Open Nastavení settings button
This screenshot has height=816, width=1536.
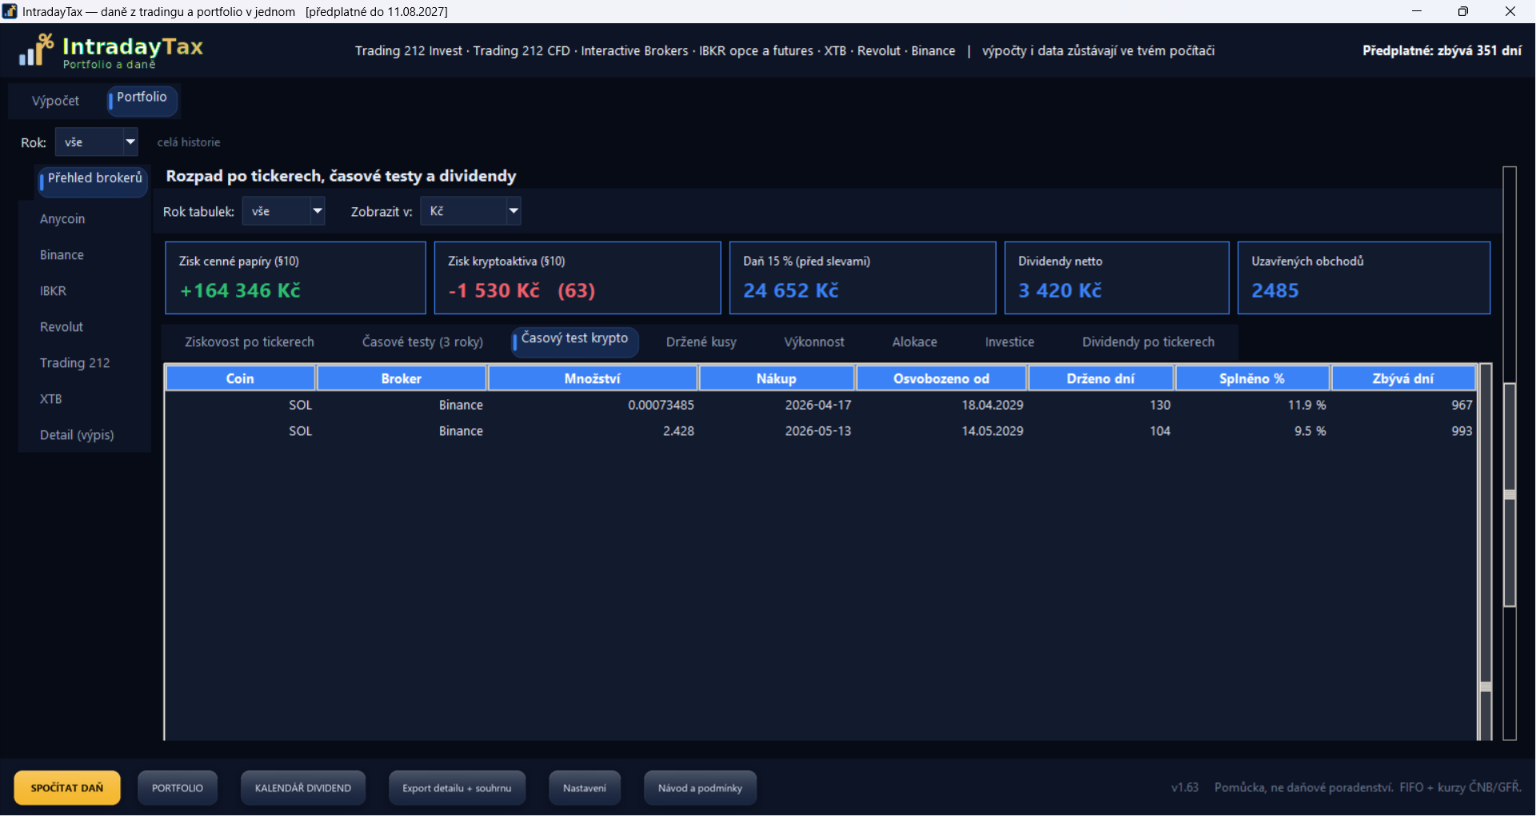585,788
